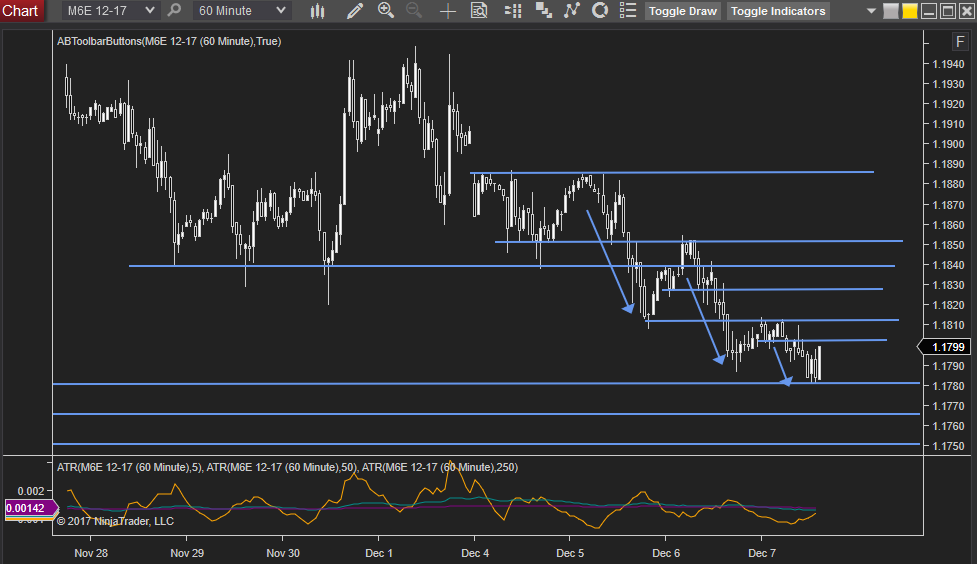This screenshot has height=564, width=977.
Task: Select the Chart tab label
Action: 21,11
